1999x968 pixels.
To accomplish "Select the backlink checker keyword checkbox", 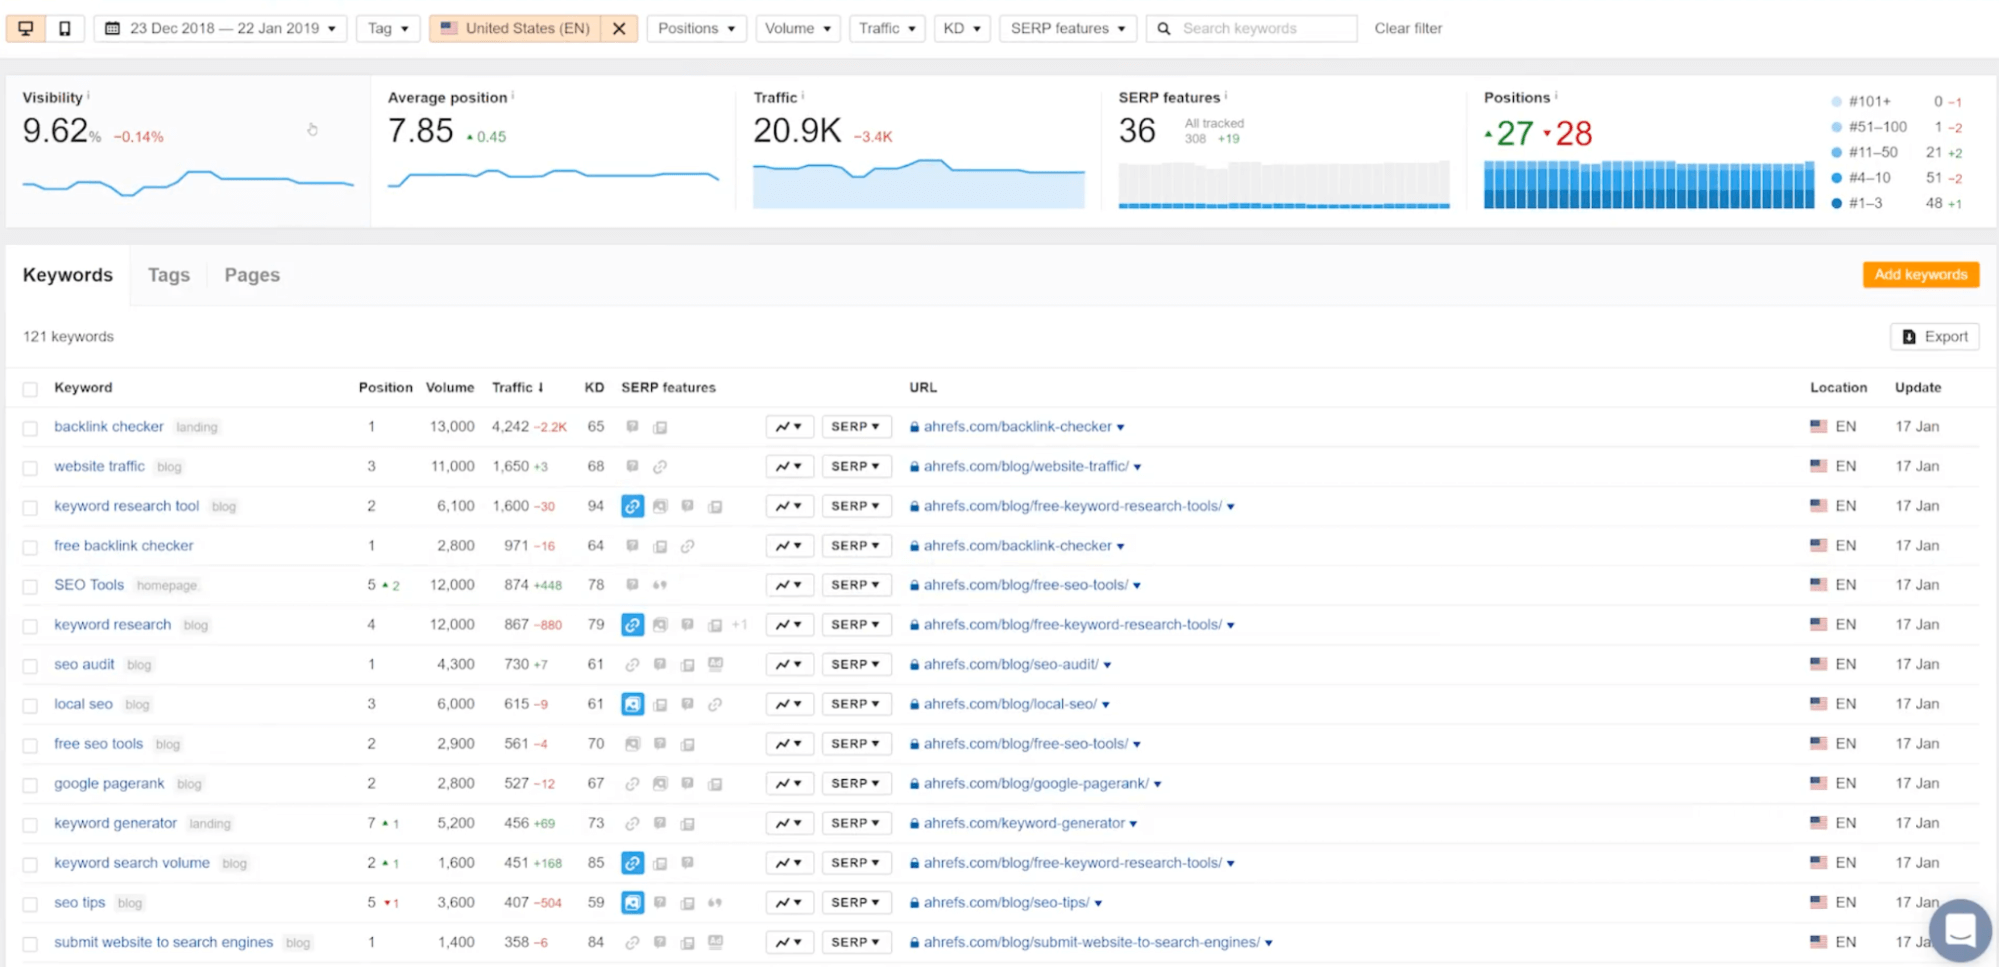I will click(30, 428).
